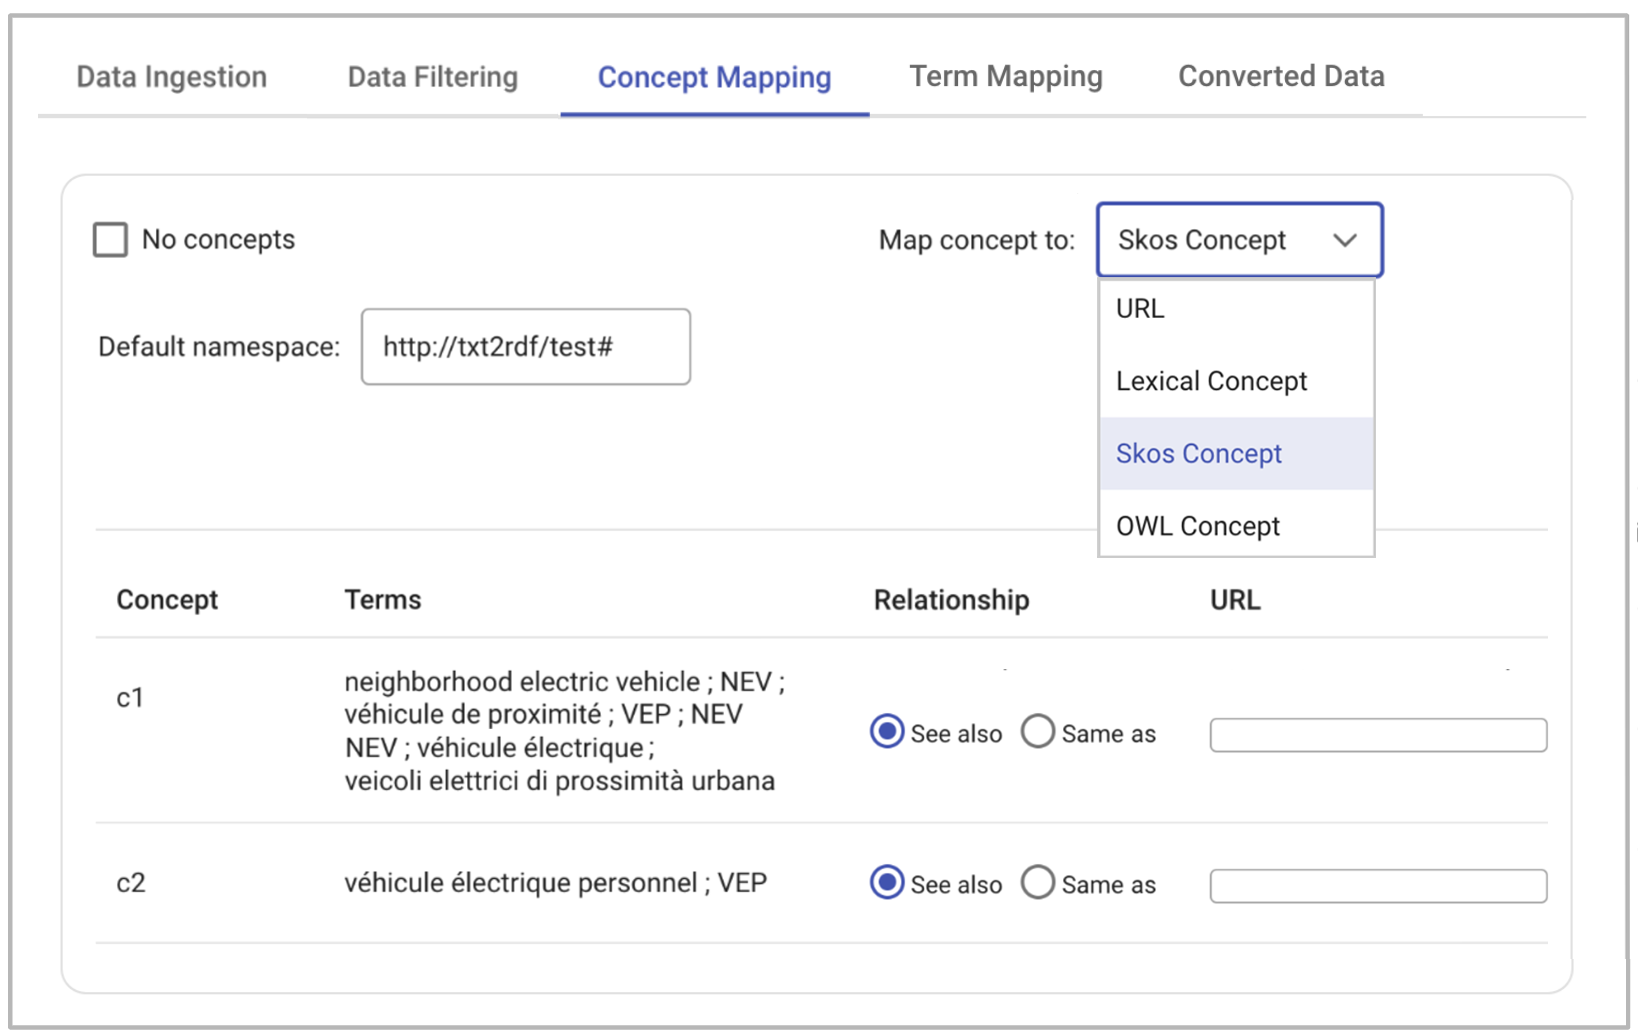Click the URL field for concept c2
This screenshot has height=1032, width=1638.
(x=1378, y=886)
